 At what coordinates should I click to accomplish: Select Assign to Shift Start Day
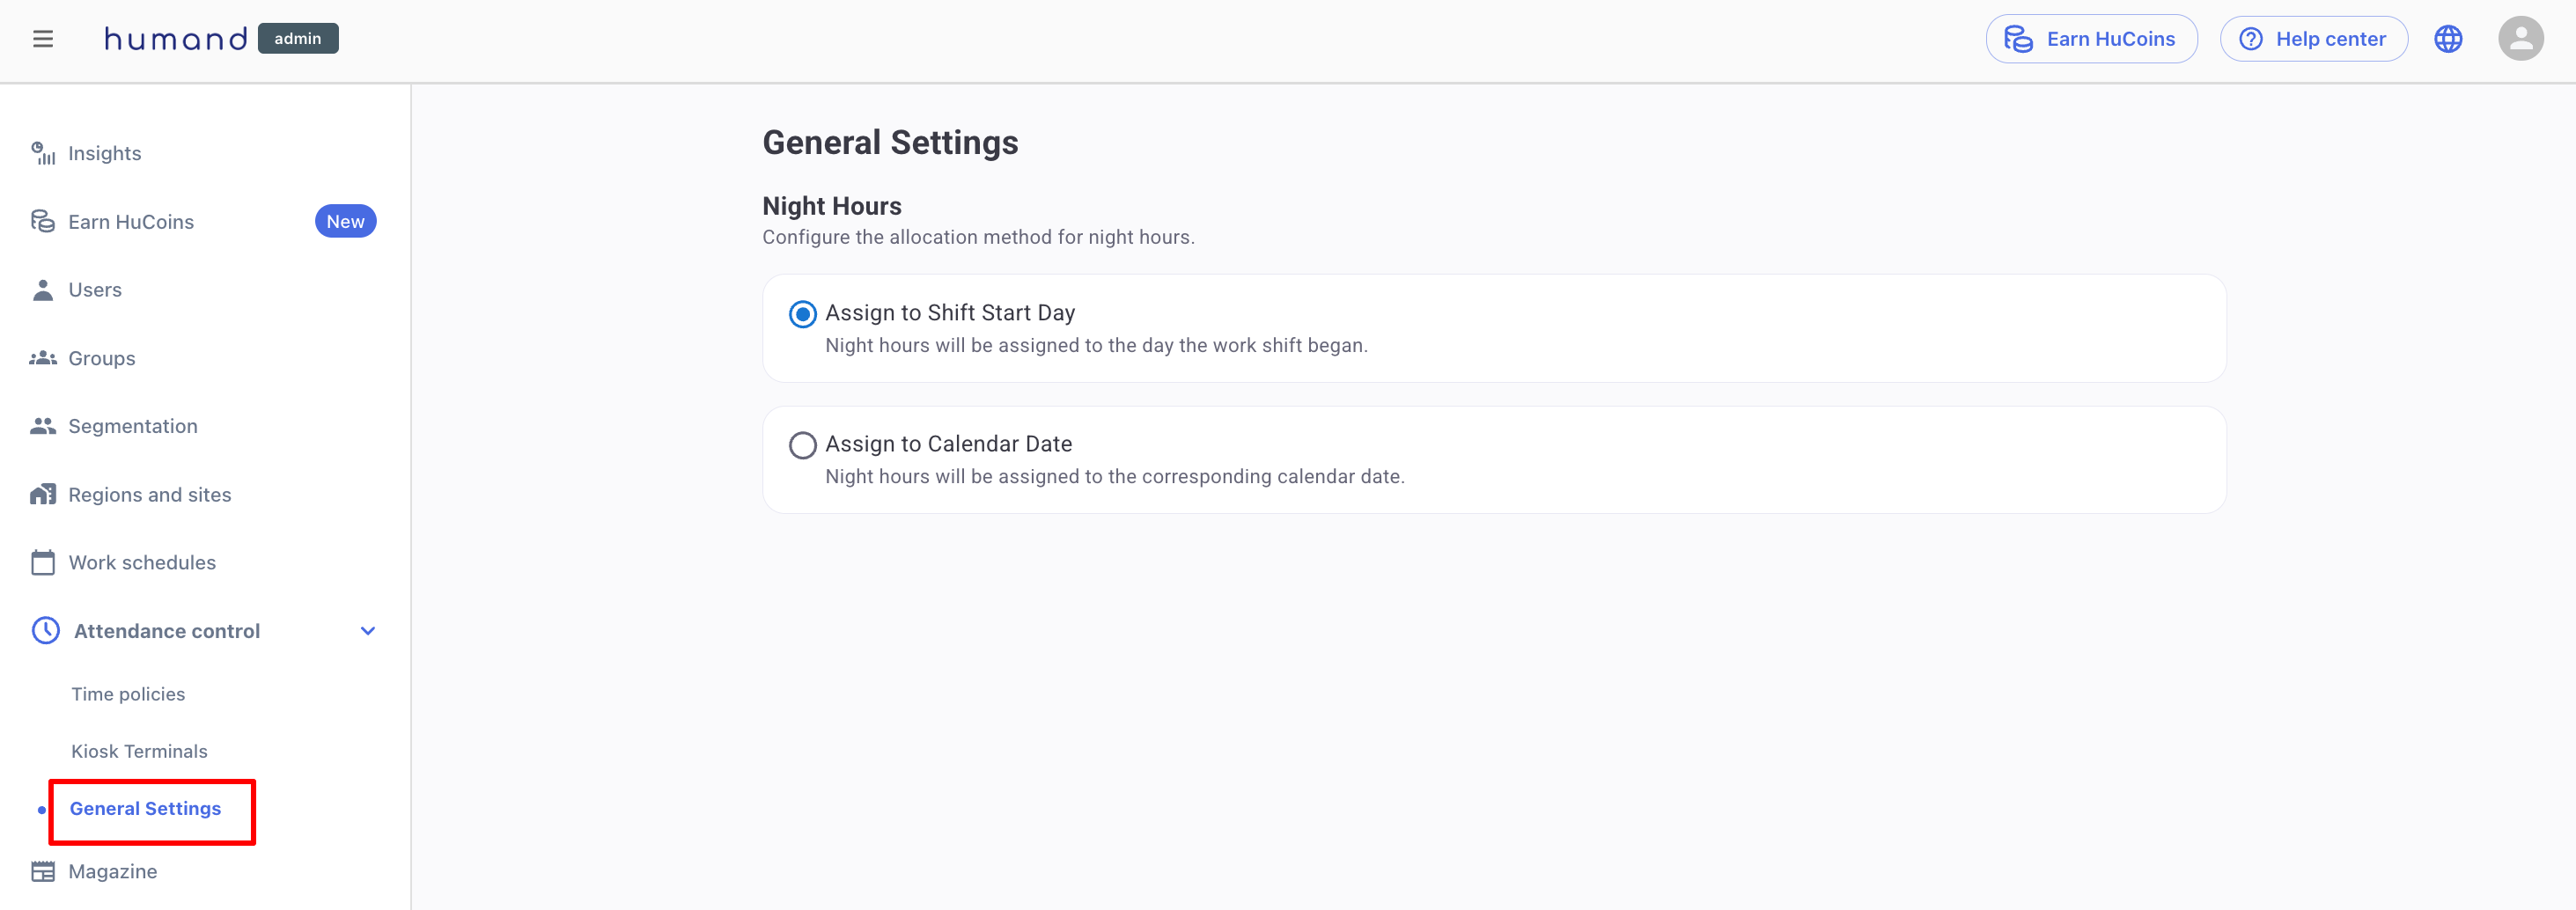[x=802, y=314]
